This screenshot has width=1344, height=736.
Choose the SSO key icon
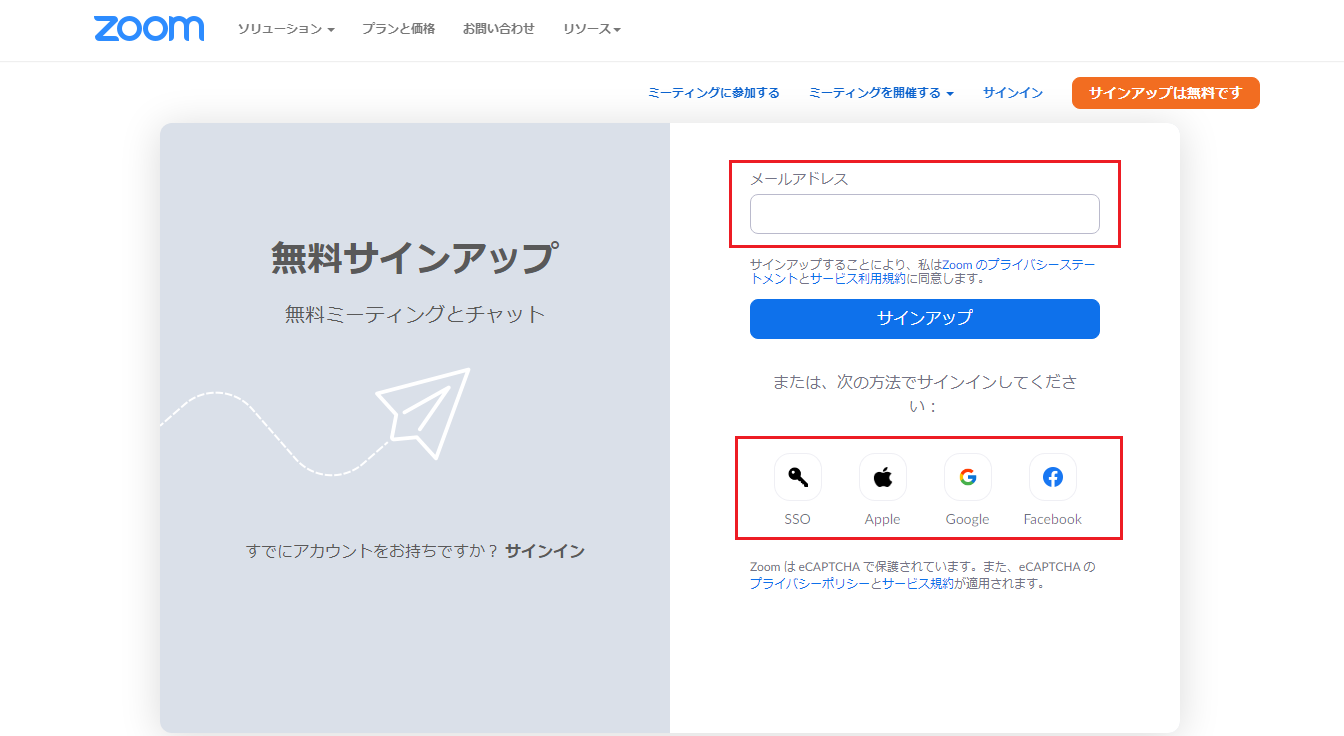[x=797, y=477]
